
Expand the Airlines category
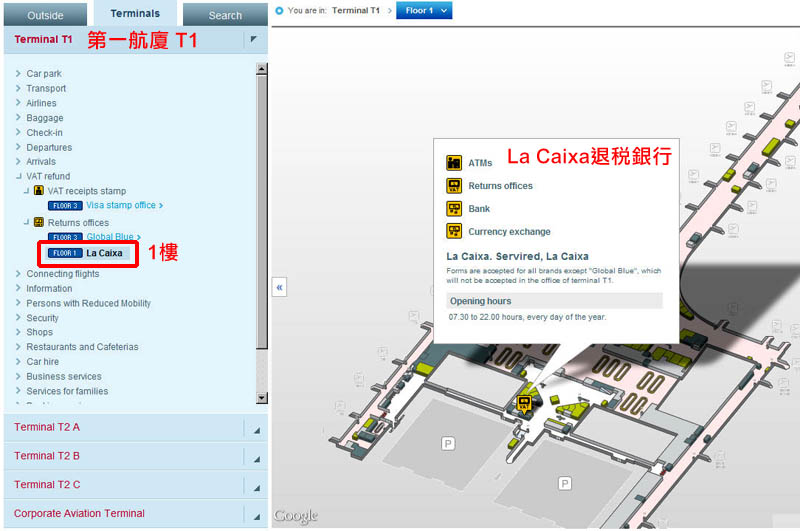tap(41, 103)
